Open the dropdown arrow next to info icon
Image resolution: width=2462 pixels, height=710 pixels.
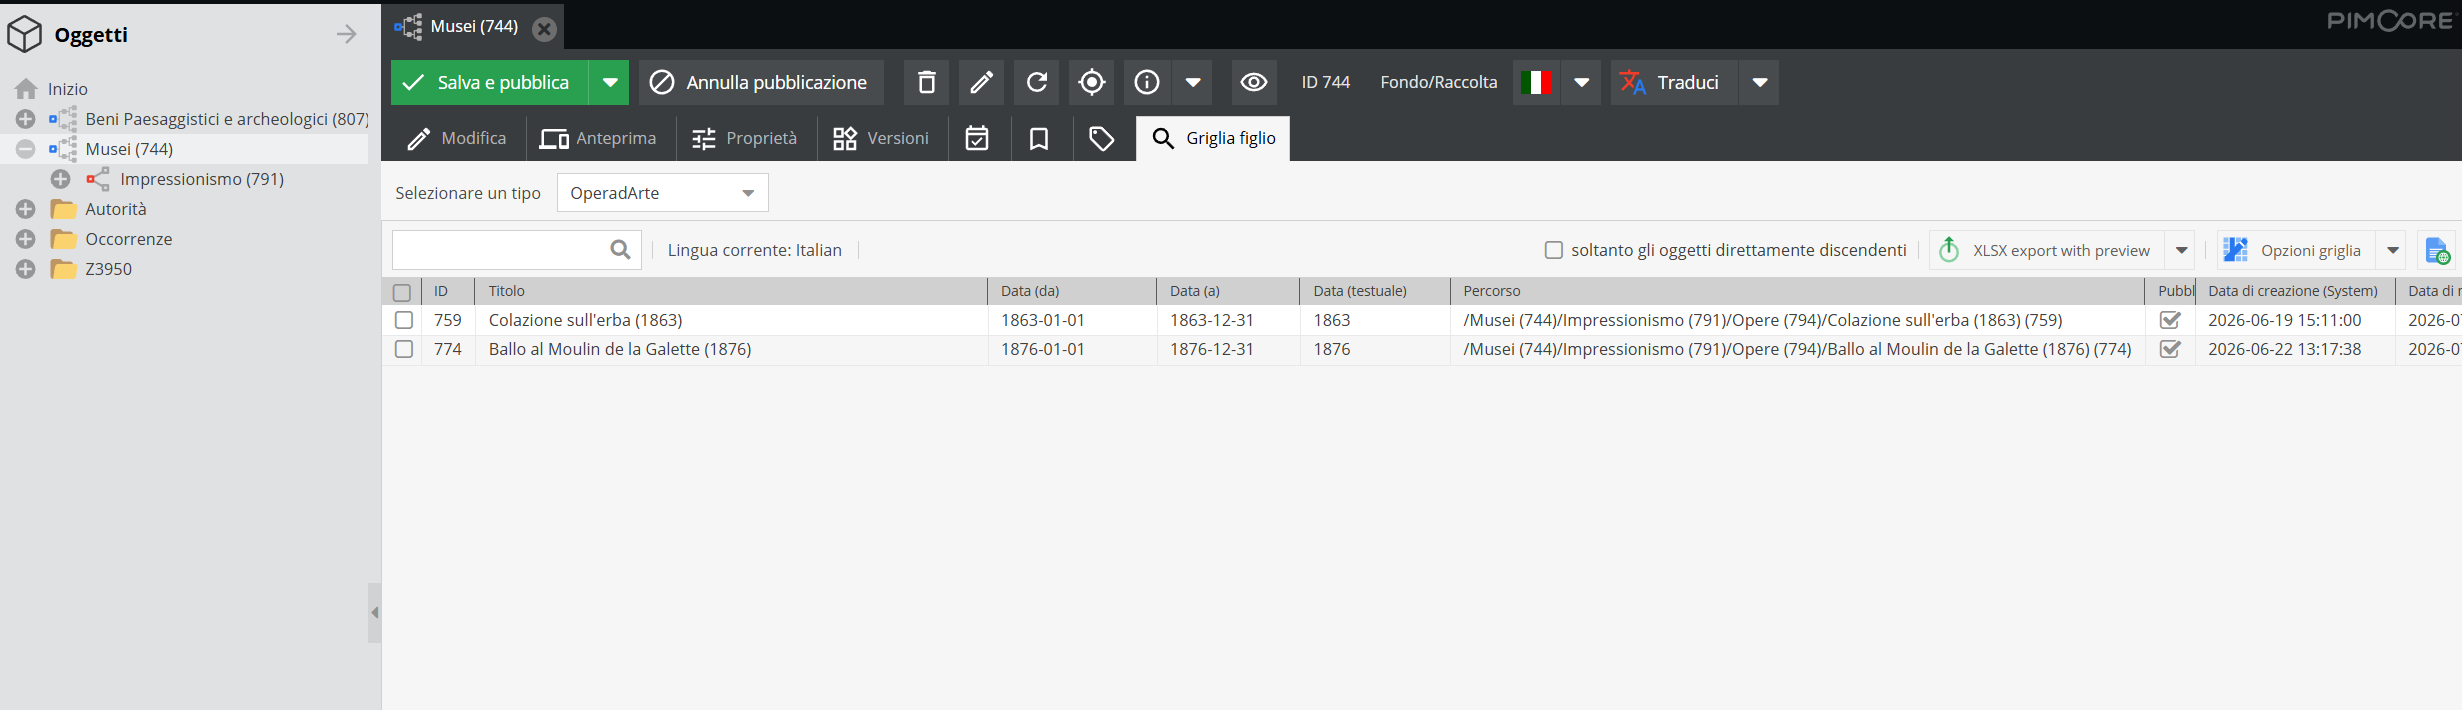point(1193,82)
